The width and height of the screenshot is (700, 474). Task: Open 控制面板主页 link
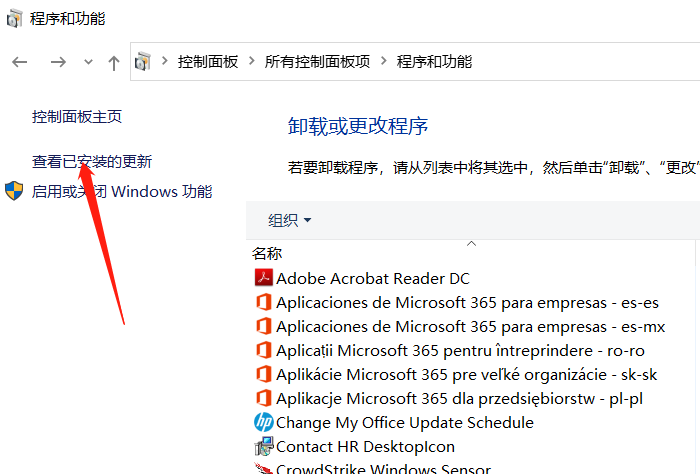pyautogui.click(x=77, y=117)
